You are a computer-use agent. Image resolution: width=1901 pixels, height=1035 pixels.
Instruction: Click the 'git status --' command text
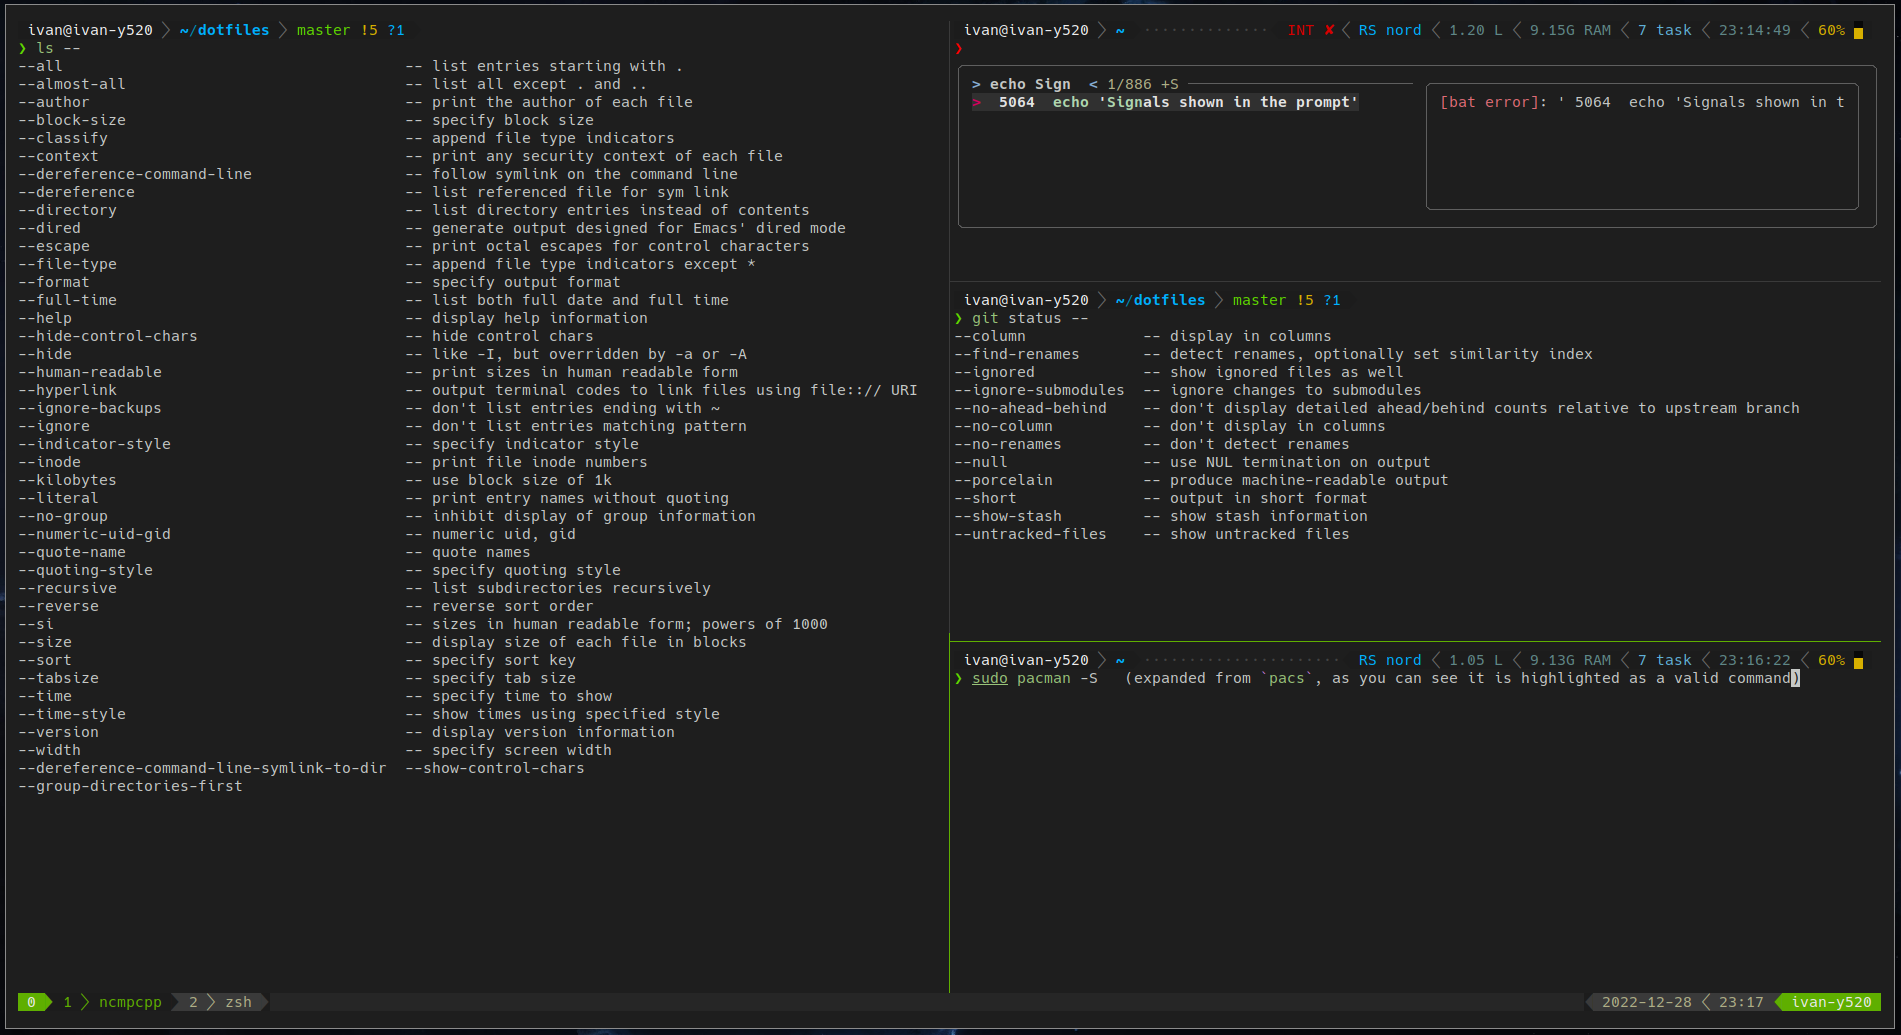click(1030, 318)
